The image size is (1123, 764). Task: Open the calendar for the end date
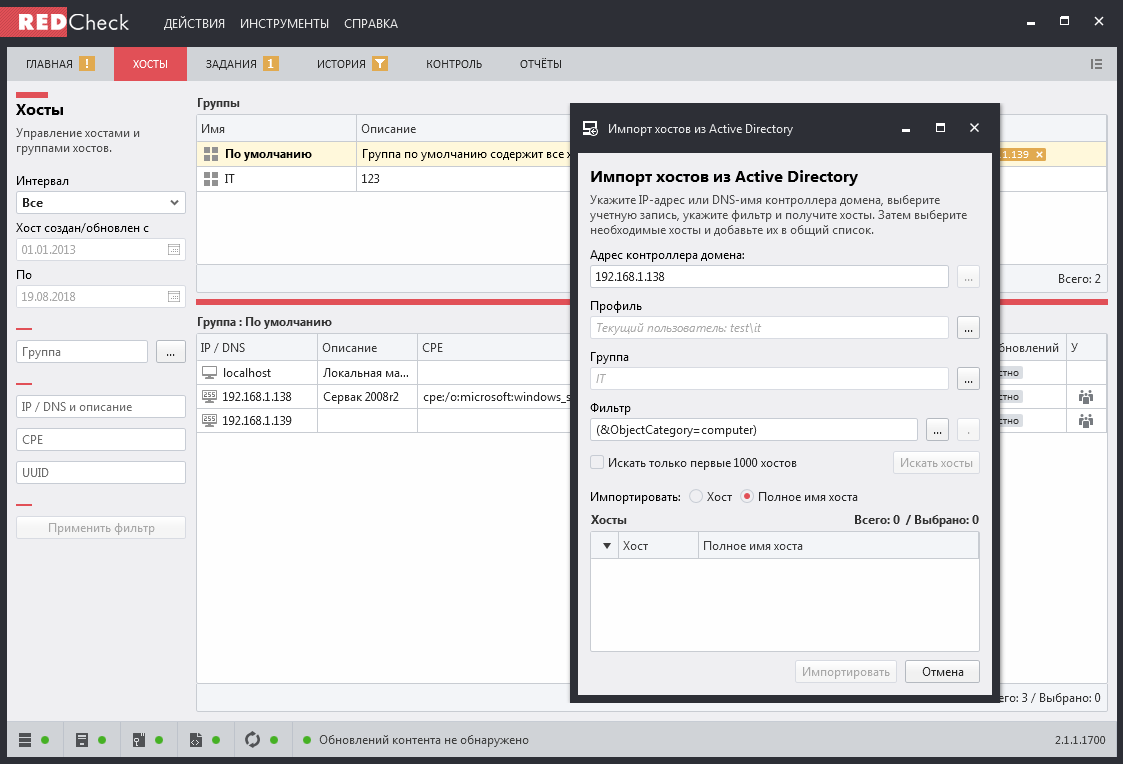[174, 297]
